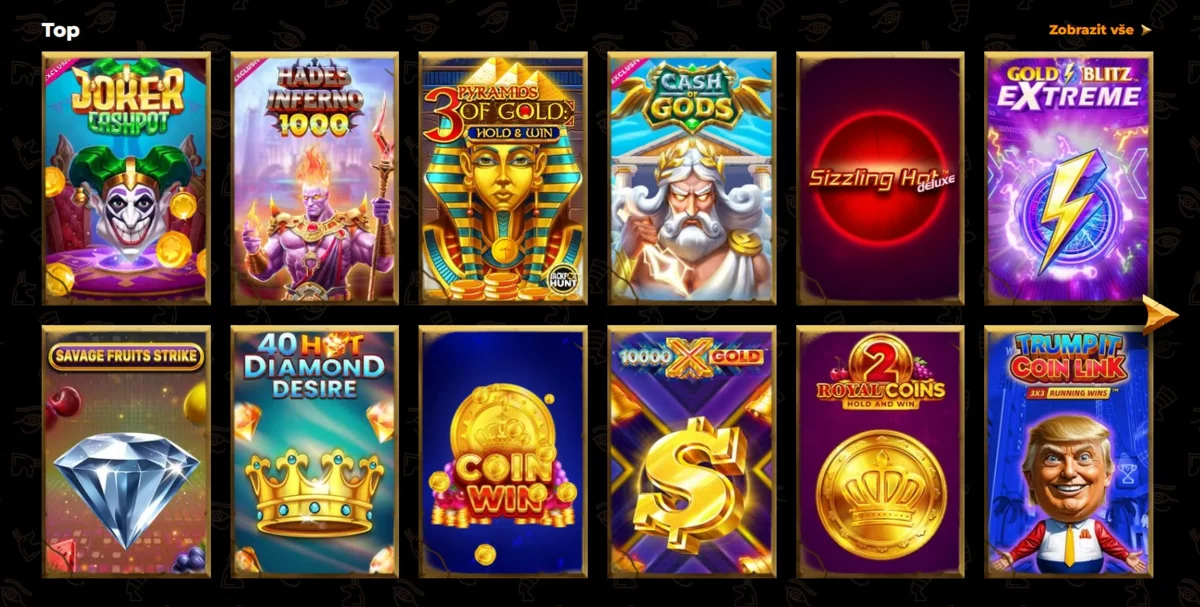The height and width of the screenshot is (607, 1200).
Task: Click the gold next-arrow carousel button
Action: click(1161, 315)
